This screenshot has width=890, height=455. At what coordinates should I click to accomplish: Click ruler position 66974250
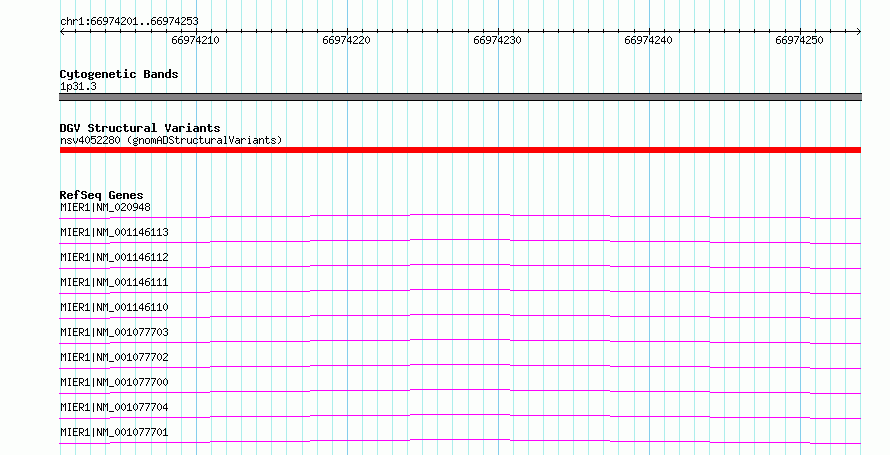click(799, 40)
